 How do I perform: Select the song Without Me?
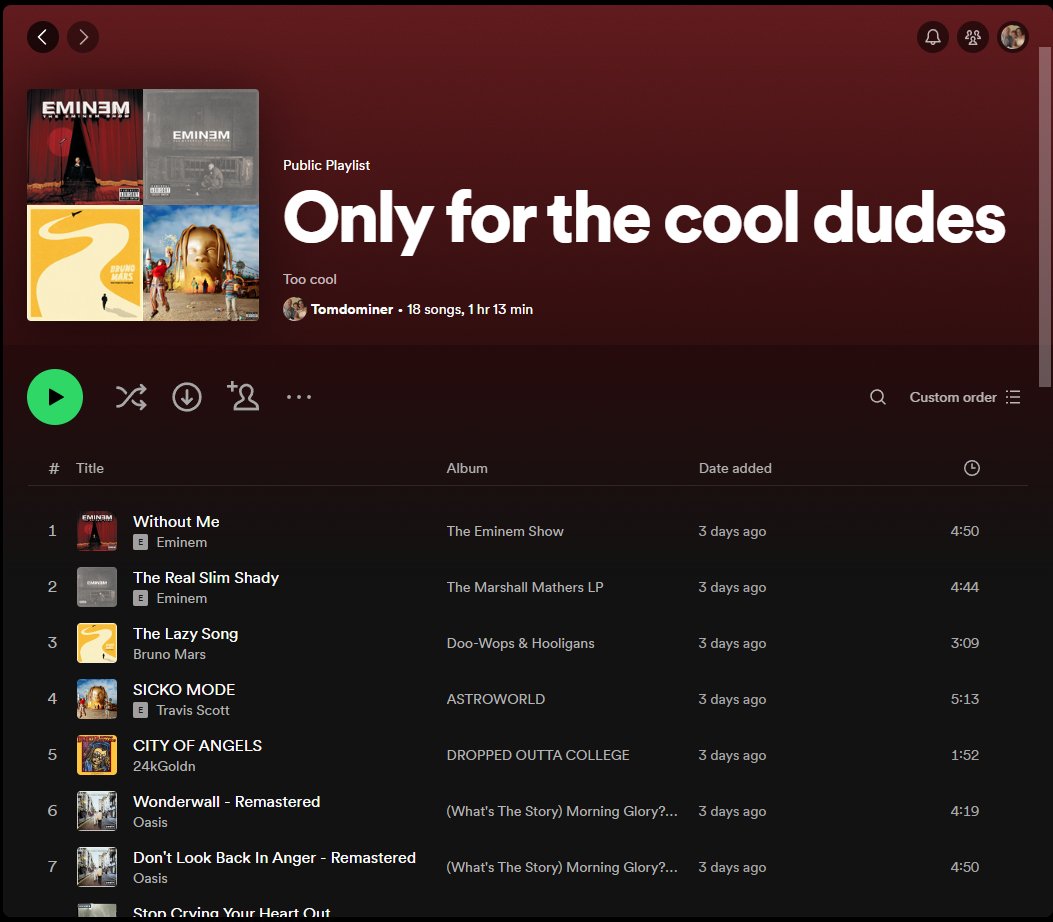176,522
